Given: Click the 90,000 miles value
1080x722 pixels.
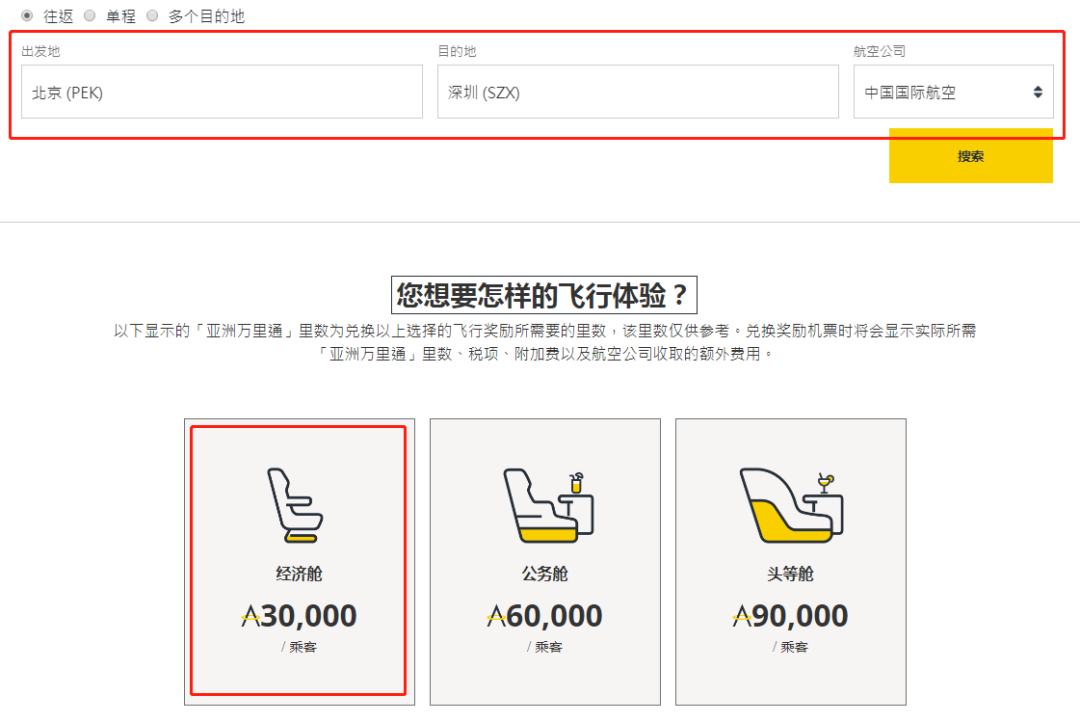Looking at the screenshot, I should 790,615.
